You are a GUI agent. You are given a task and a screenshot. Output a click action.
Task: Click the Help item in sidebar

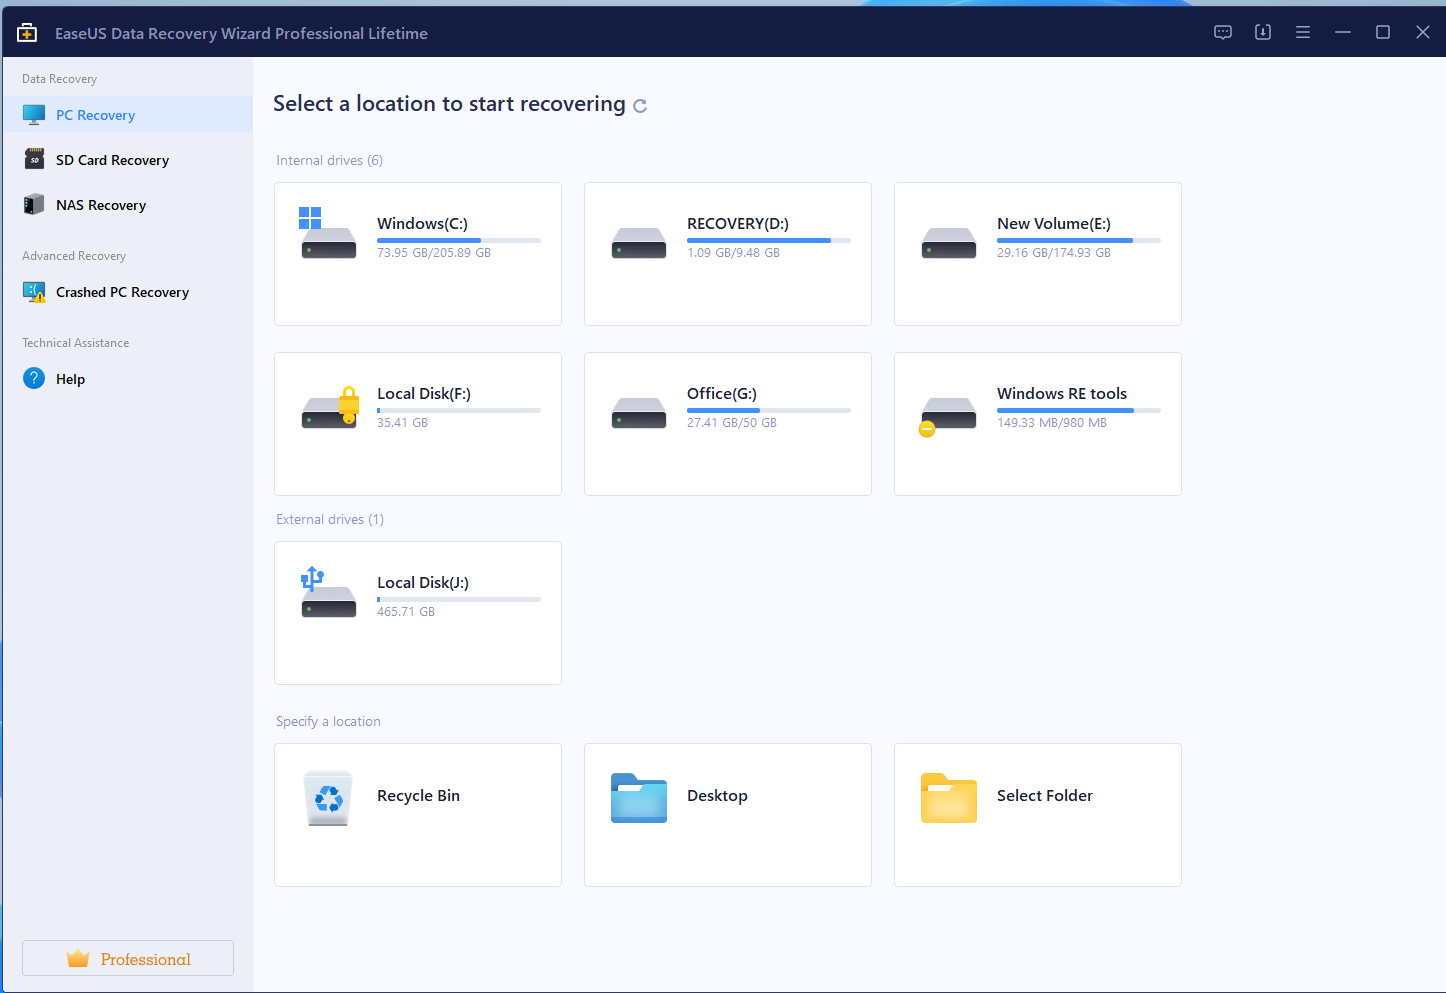click(x=70, y=379)
